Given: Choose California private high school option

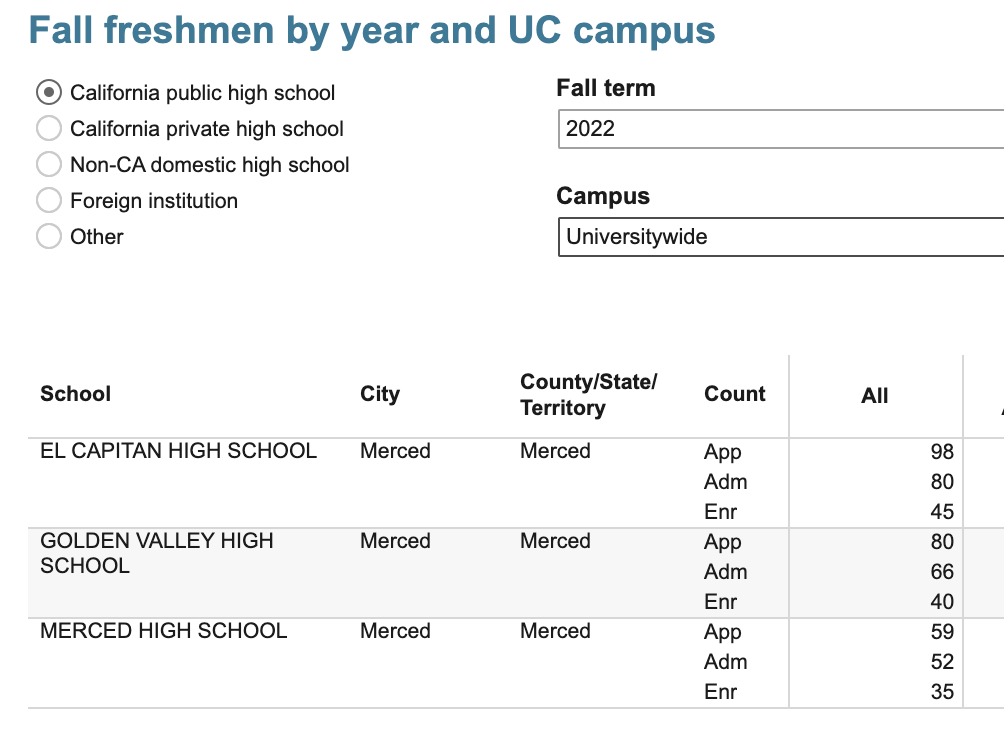Looking at the screenshot, I should (x=48, y=129).
